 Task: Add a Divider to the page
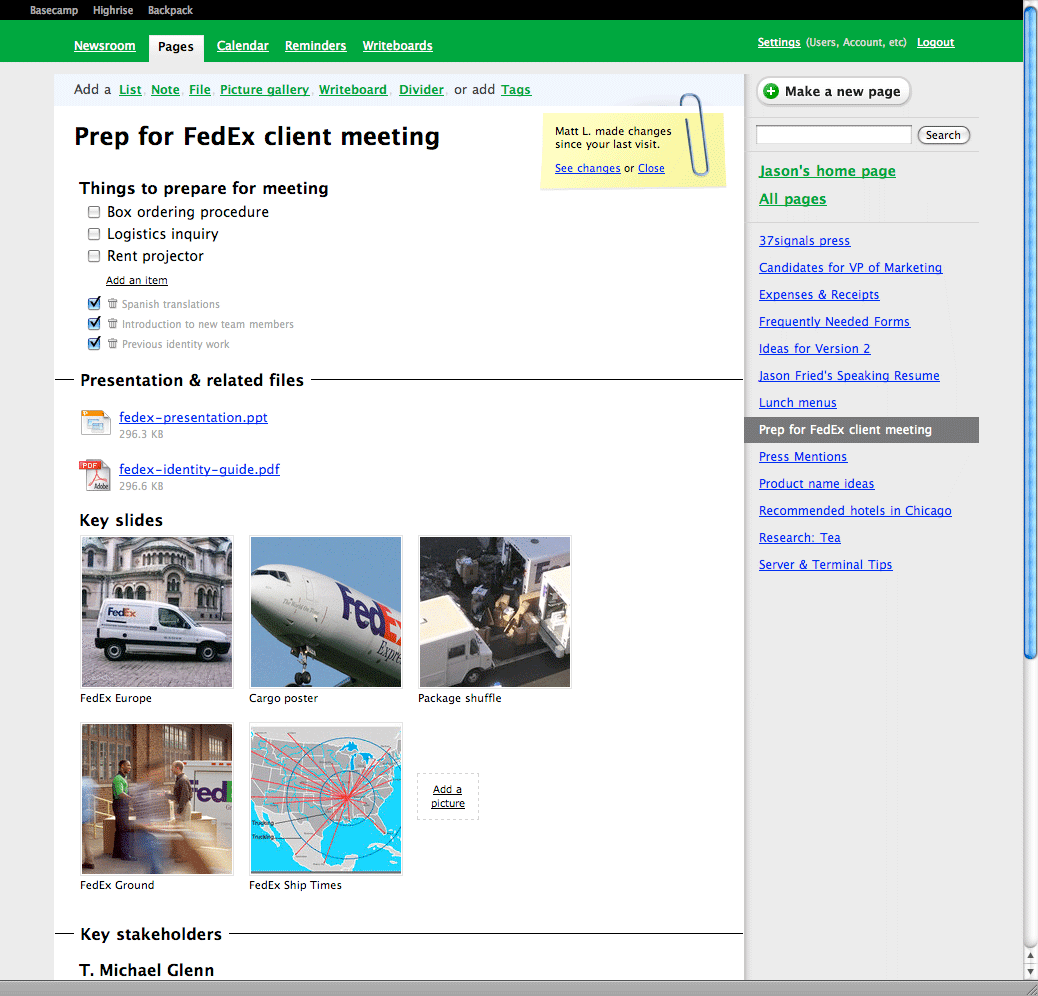click(x=421, y=89)
